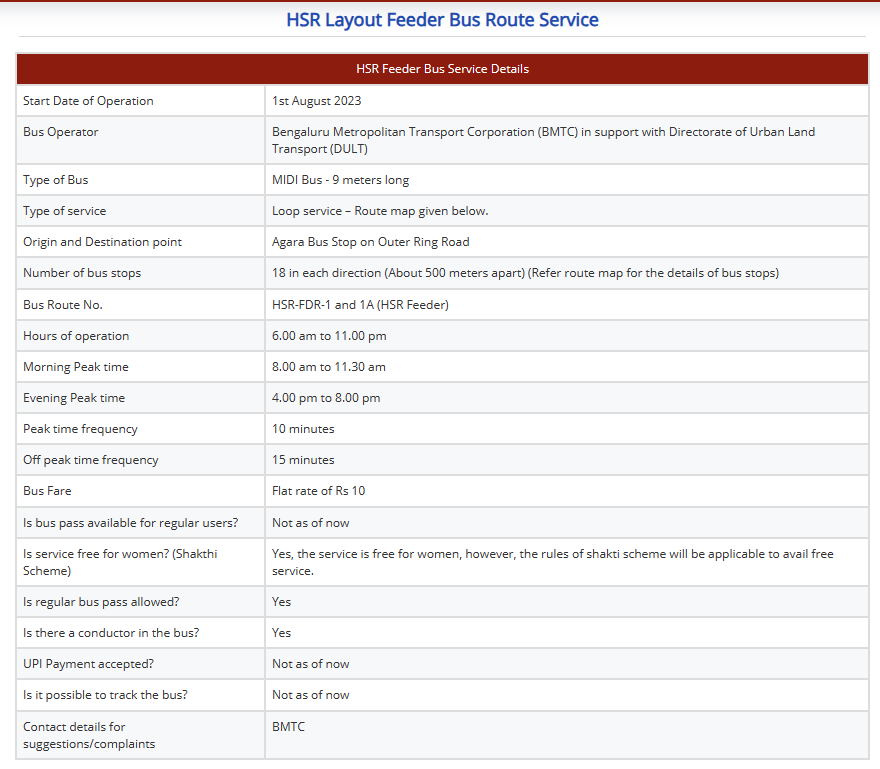Select the 'Off peak time frequency' label
880x769 pixels.
coord(91,460)
